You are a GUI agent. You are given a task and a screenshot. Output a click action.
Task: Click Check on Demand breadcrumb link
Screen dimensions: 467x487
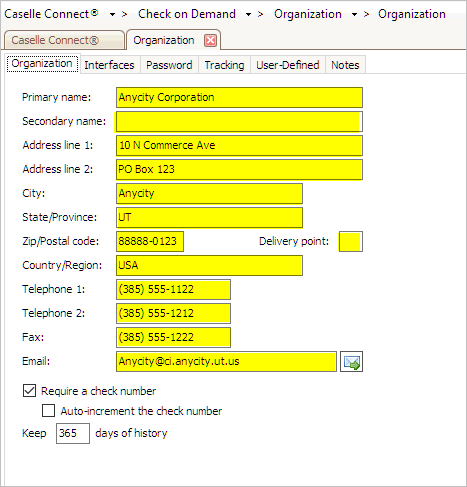pos(187,14)
